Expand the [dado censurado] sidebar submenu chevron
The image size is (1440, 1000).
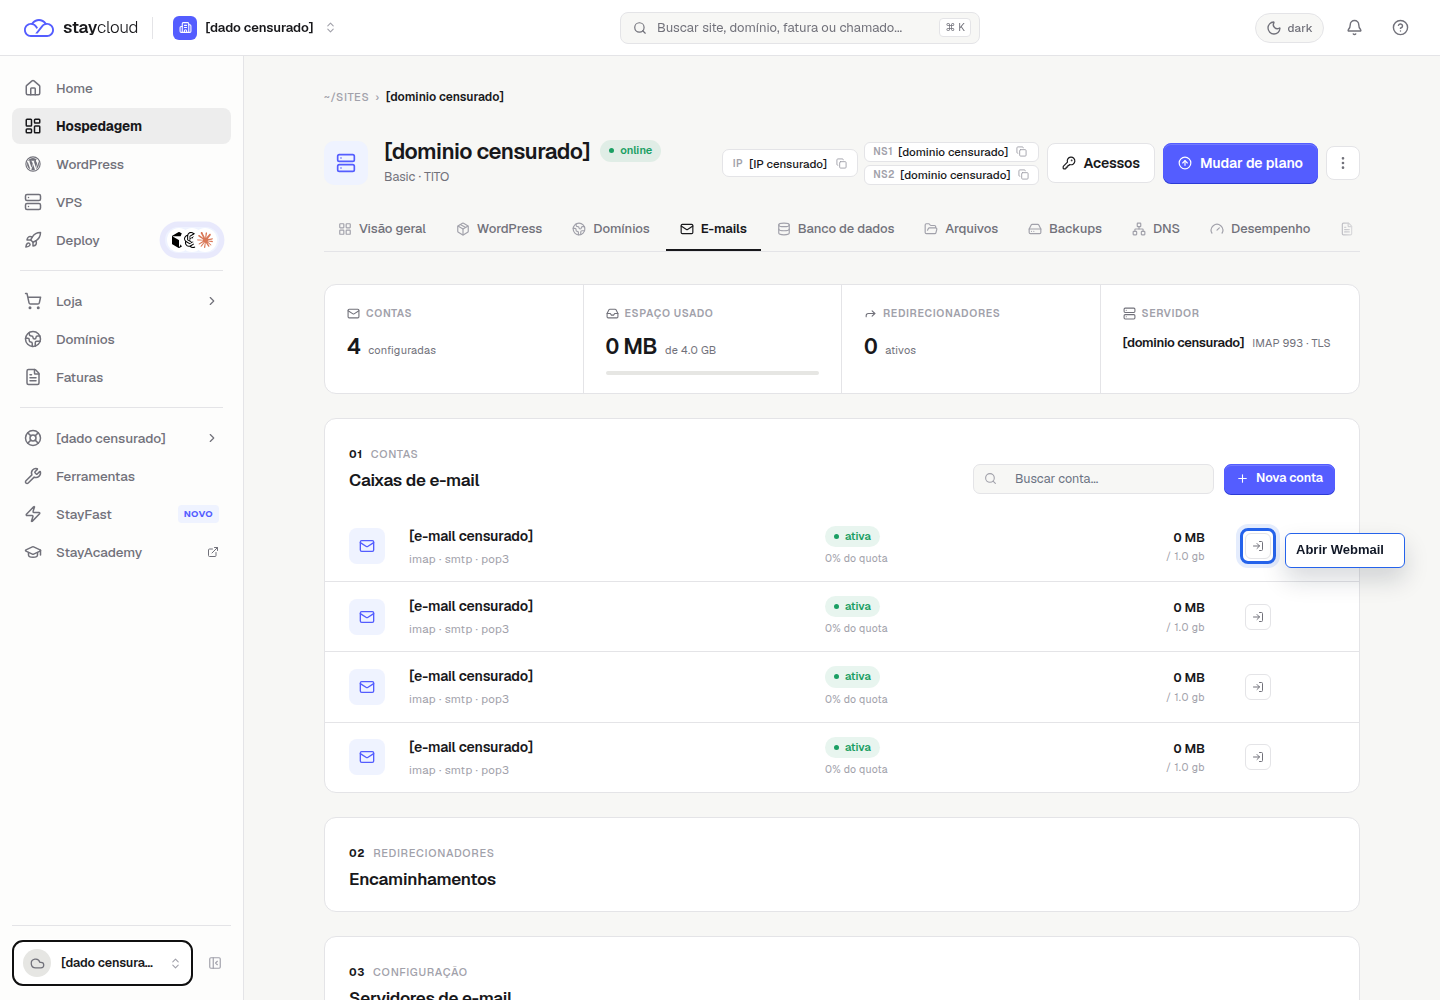pos(212,438)
